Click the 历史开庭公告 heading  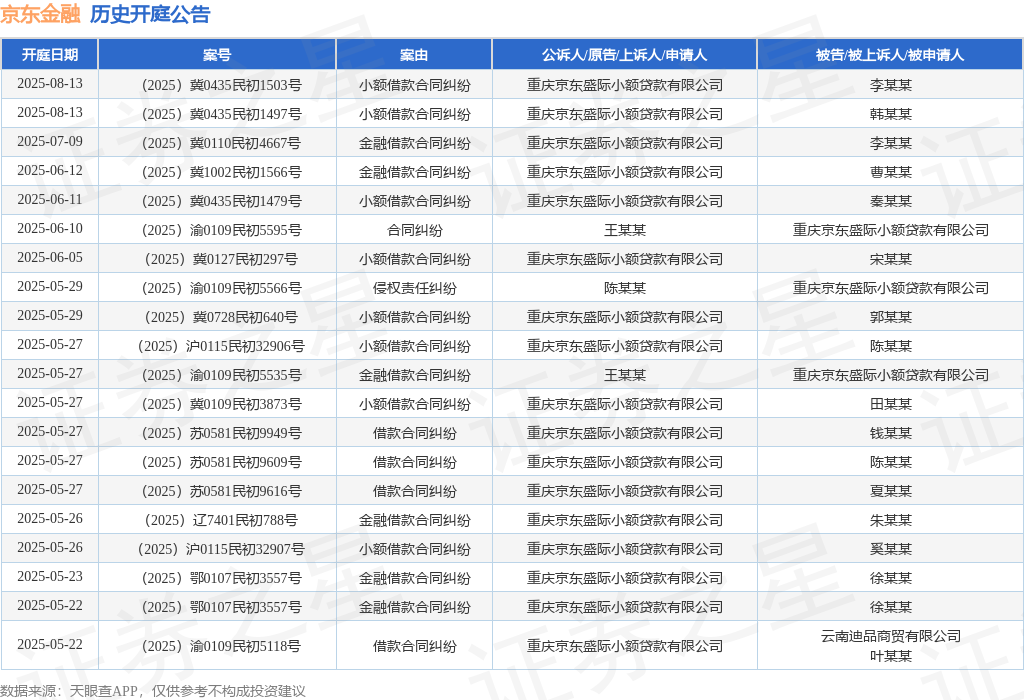pos(150,14)
